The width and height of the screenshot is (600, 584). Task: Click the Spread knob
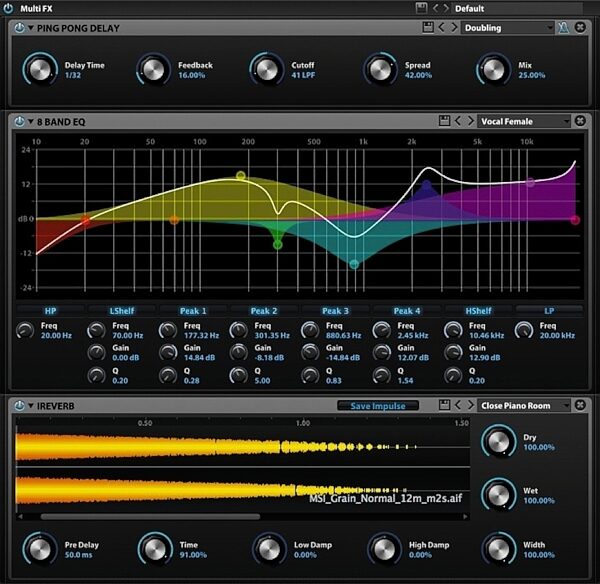tap(380, 70)
